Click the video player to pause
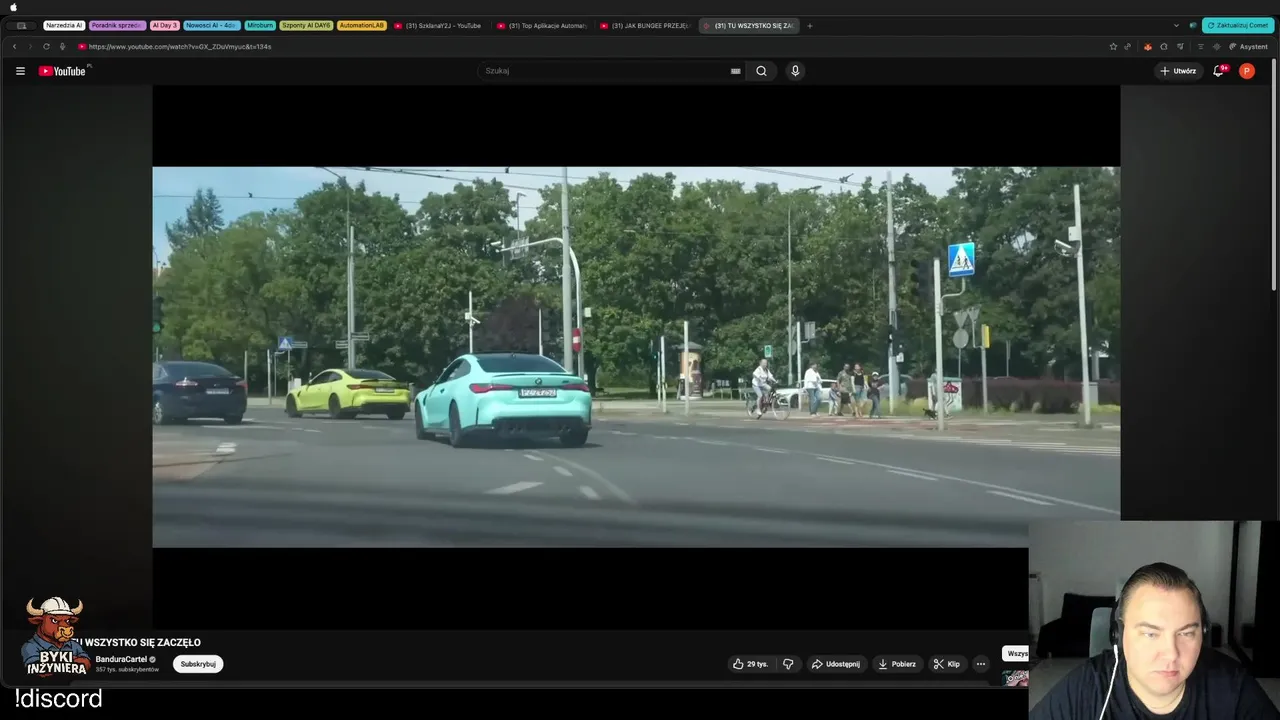The height and width of the screenshot is (720, 1280). tap(636, 357)
